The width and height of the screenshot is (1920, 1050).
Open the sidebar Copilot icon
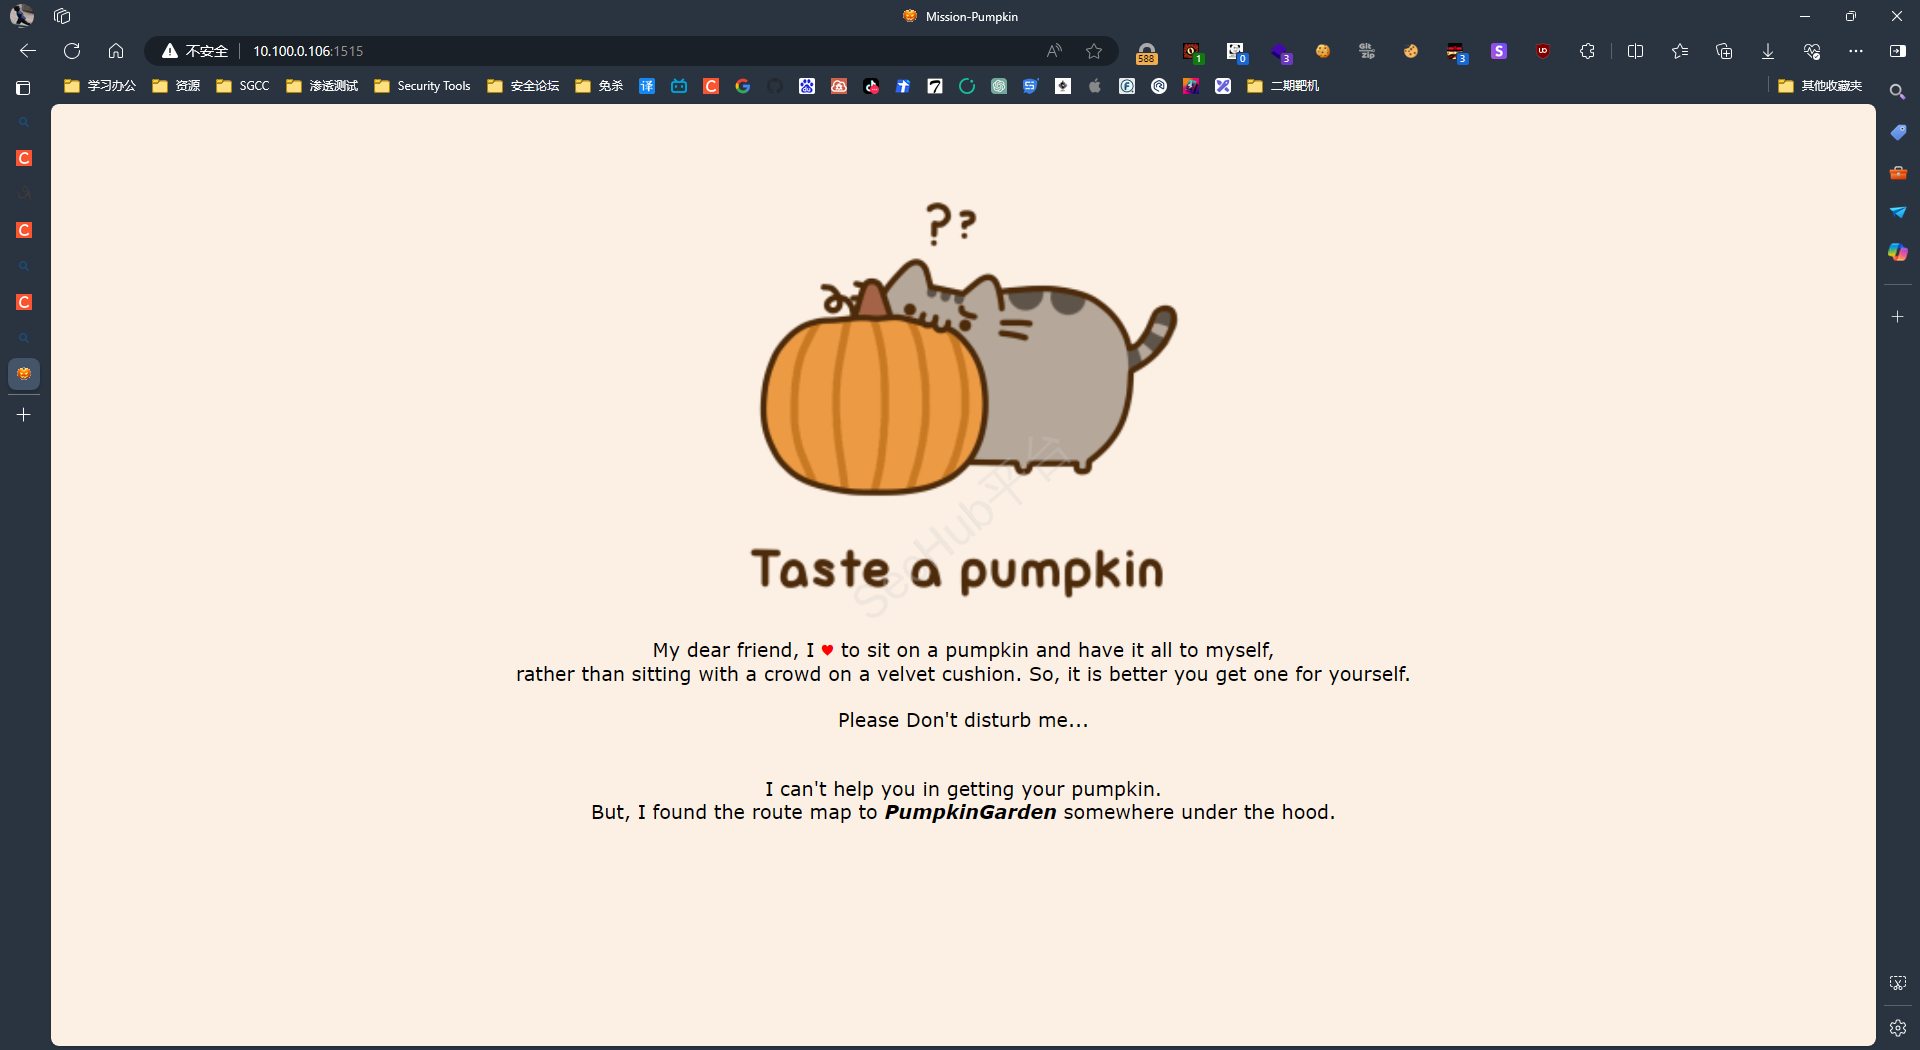(1898, 252)
